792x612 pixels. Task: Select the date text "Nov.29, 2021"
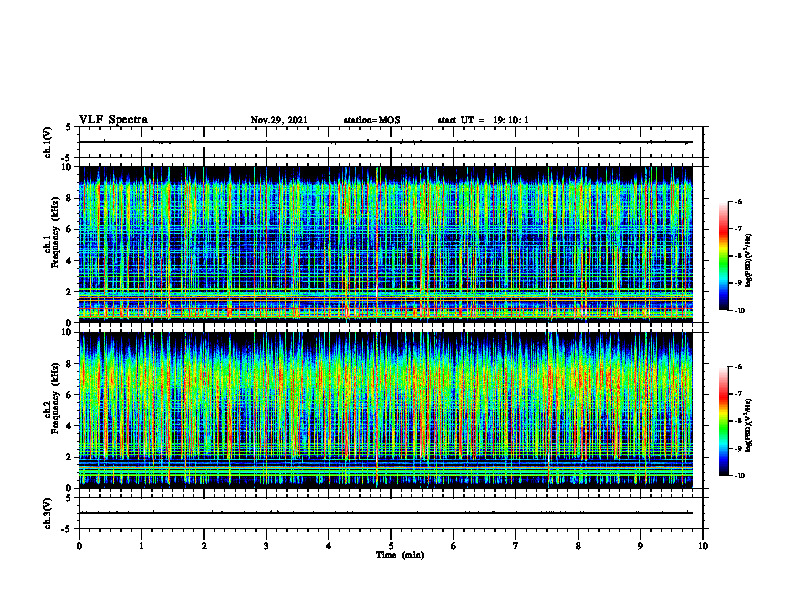279,120
